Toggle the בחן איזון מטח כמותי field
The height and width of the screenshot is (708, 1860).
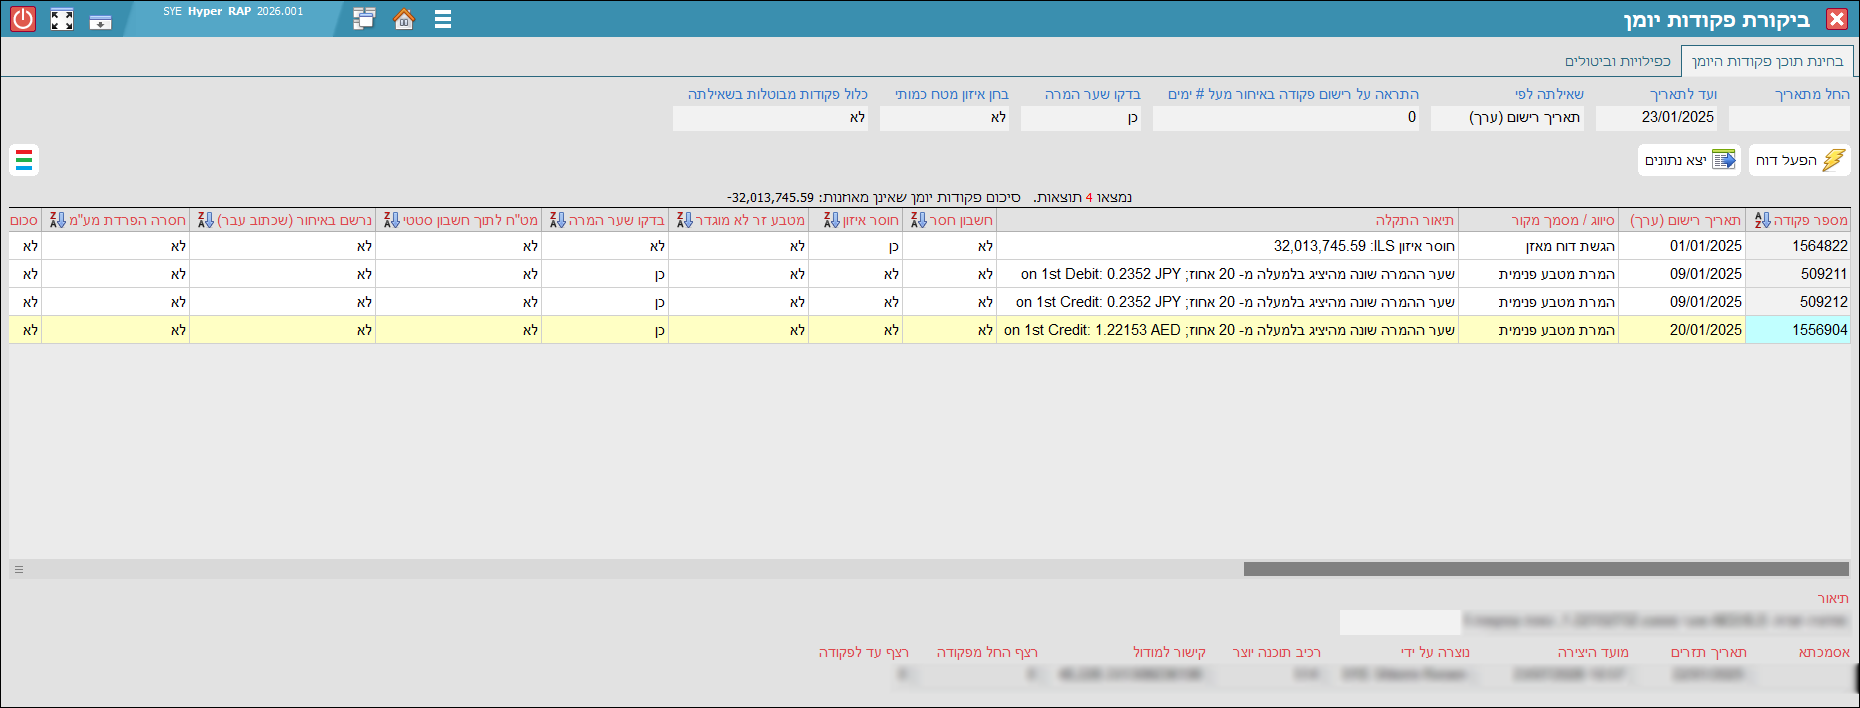coord(945,118)
